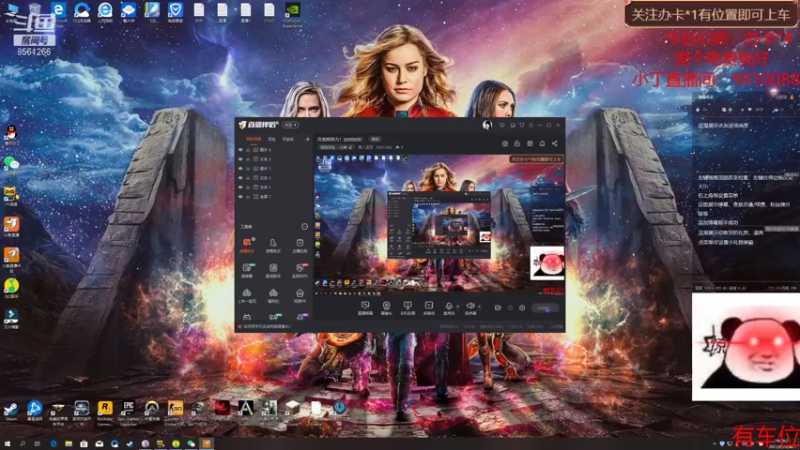800x450 pixels.
Task: Open the user avatar in streaming app title bar
Action: tap(487, 125)
